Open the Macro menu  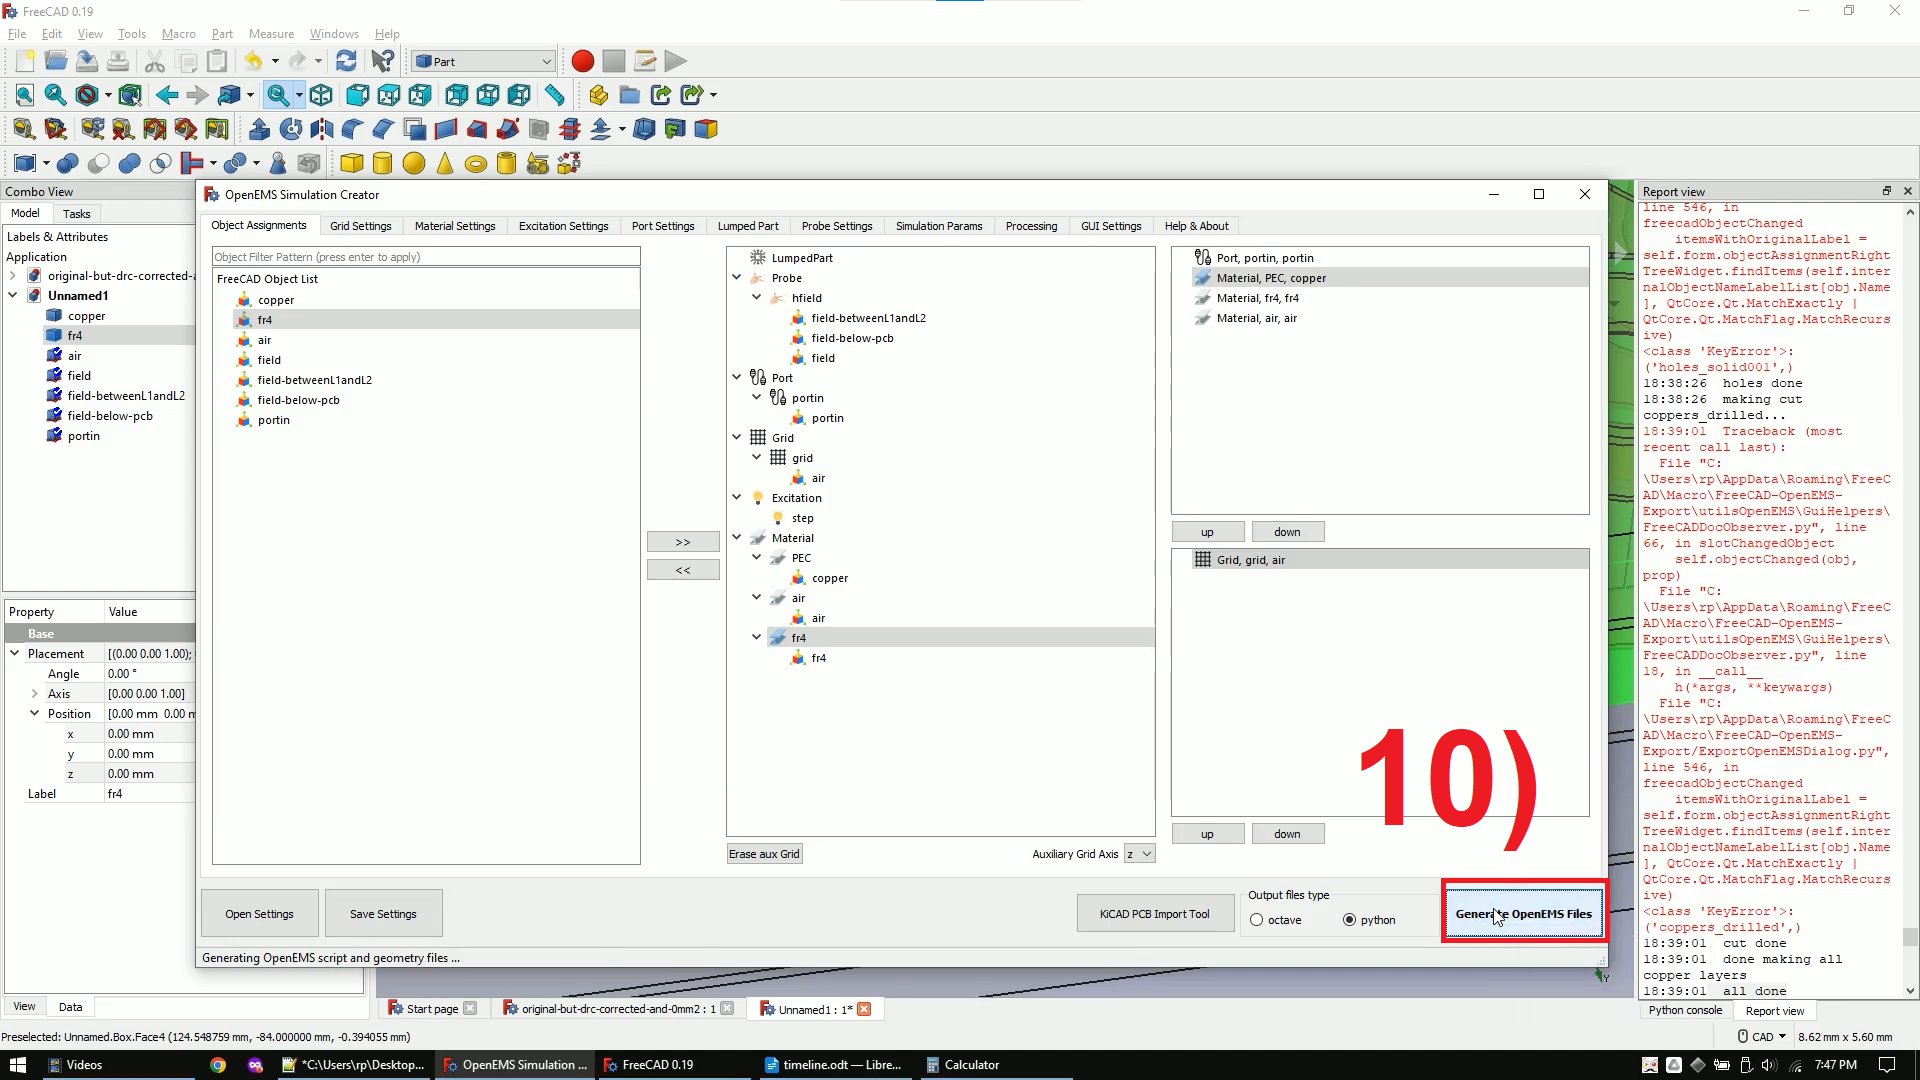179,34
